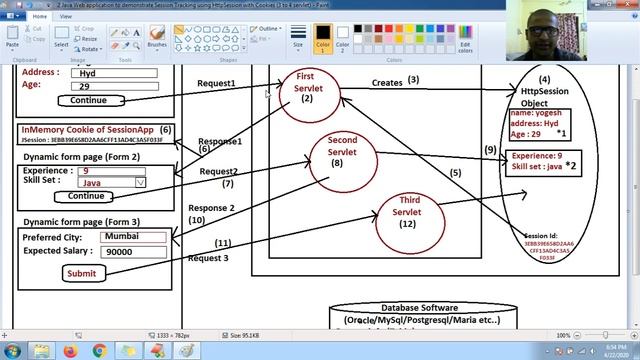Select the Eraser tool
Image resolution: width=640 pixels, height=360 pixels.
pos(115,46)
